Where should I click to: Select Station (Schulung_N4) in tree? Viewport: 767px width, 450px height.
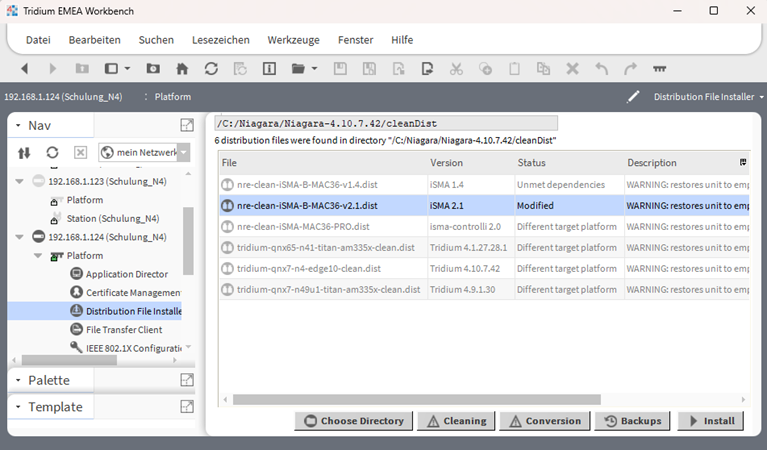(113, 219)
